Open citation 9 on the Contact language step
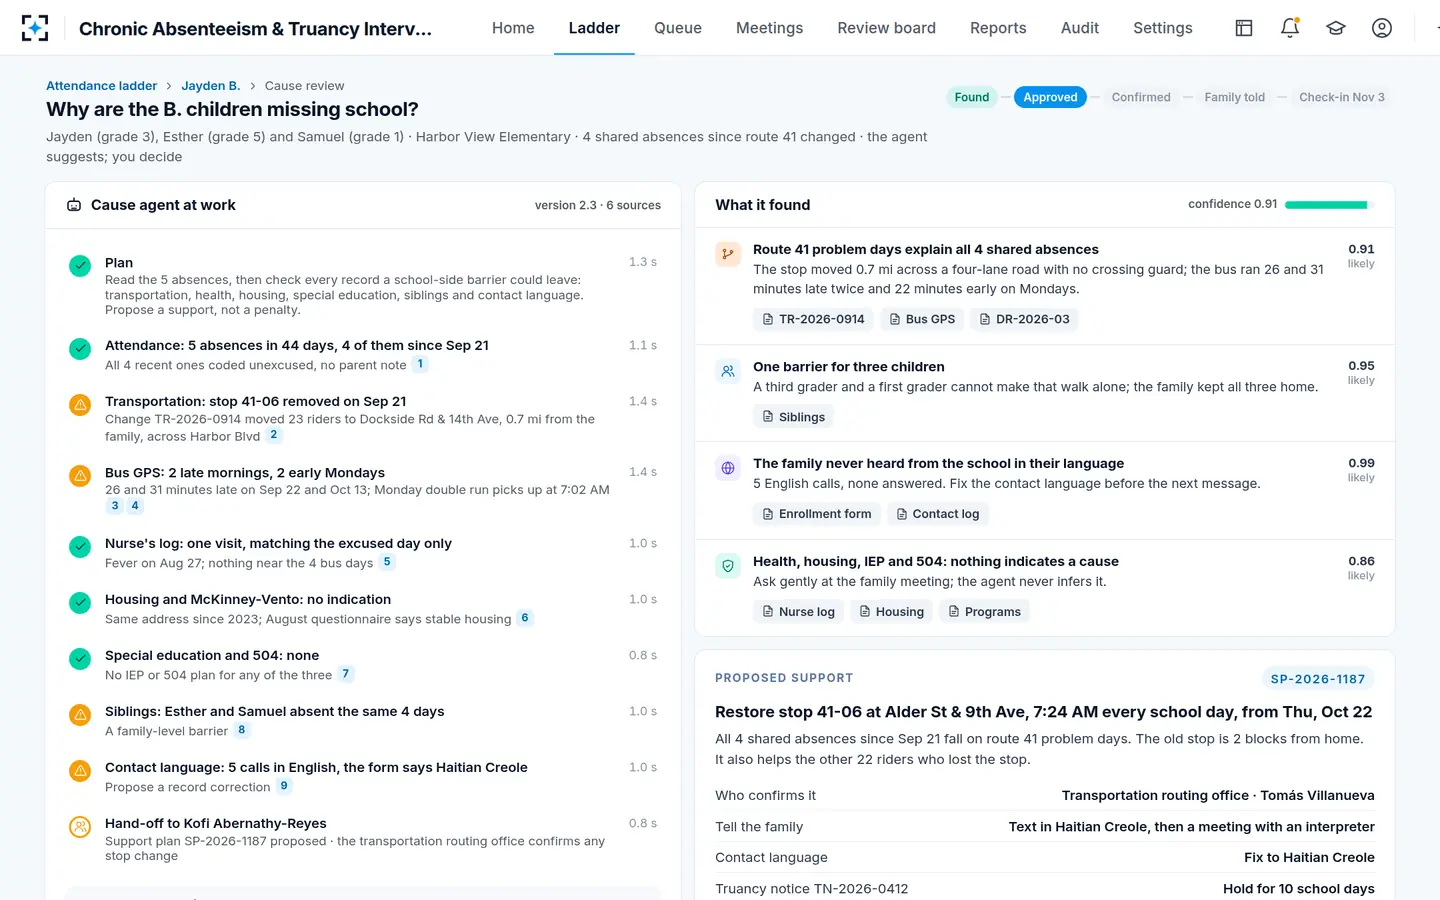Screen dimensions: 1440x900 (285, 787)
